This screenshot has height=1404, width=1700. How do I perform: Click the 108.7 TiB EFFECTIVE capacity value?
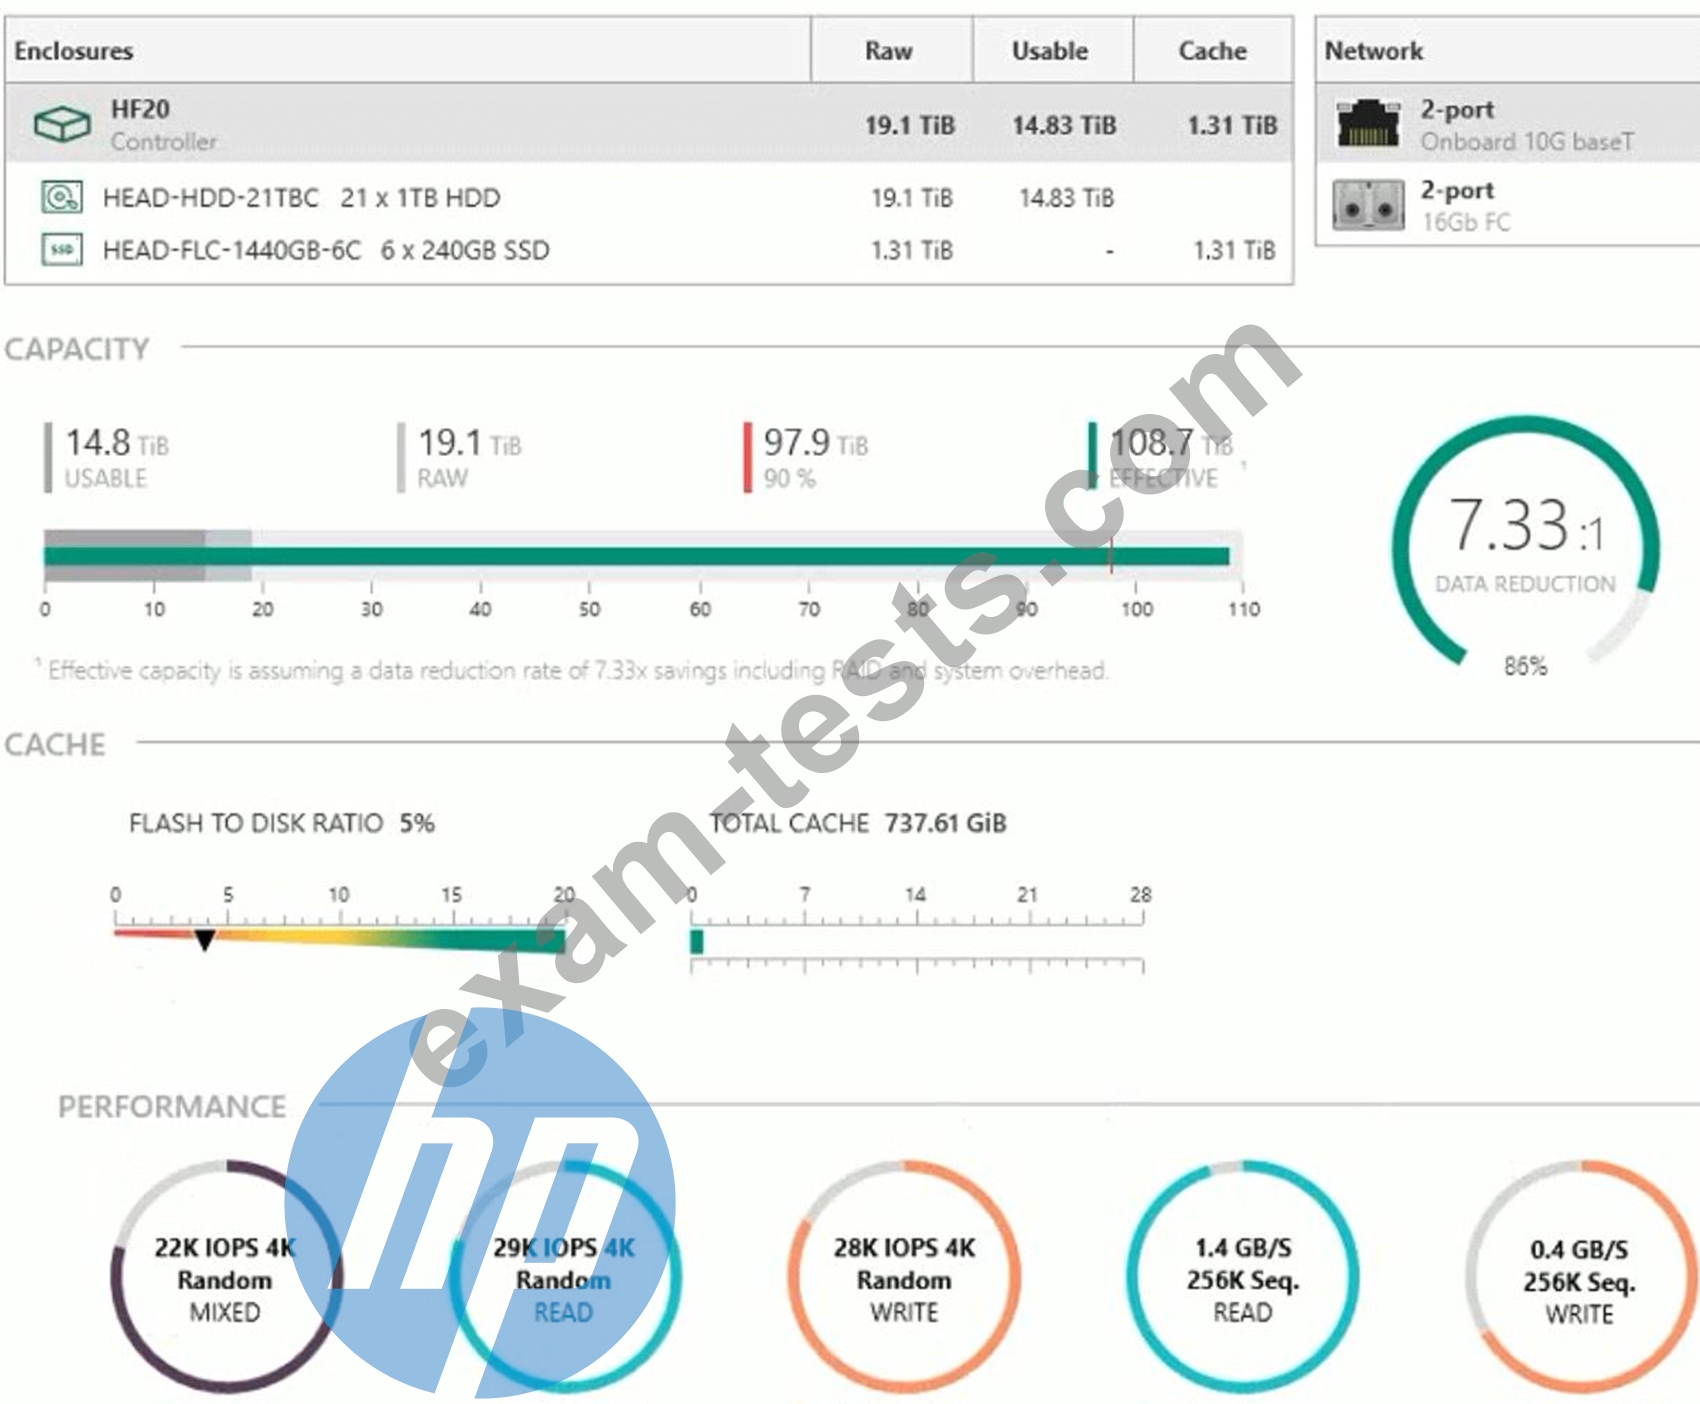(x=1170, y=458)
